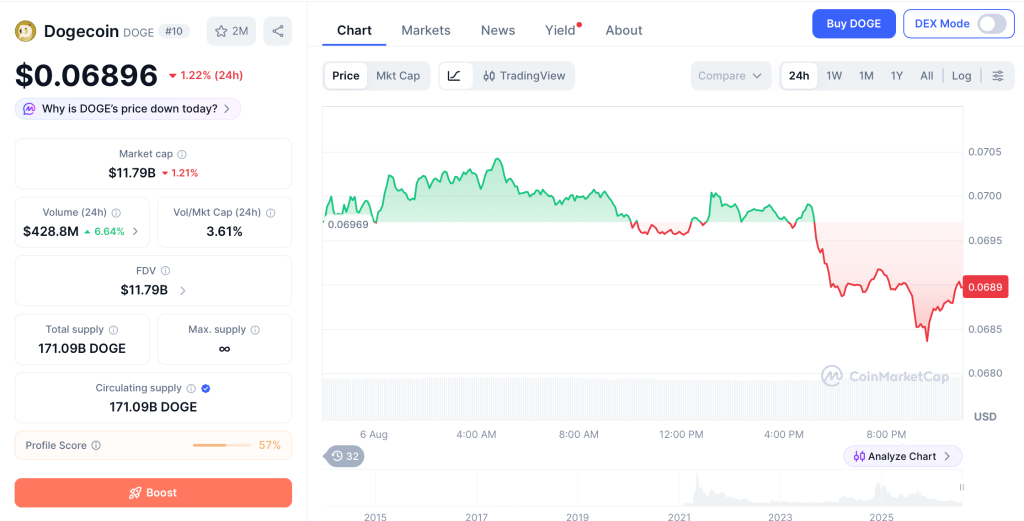
Task: Click the Volume (24h) info icon
Action: (x=116, y=213)
